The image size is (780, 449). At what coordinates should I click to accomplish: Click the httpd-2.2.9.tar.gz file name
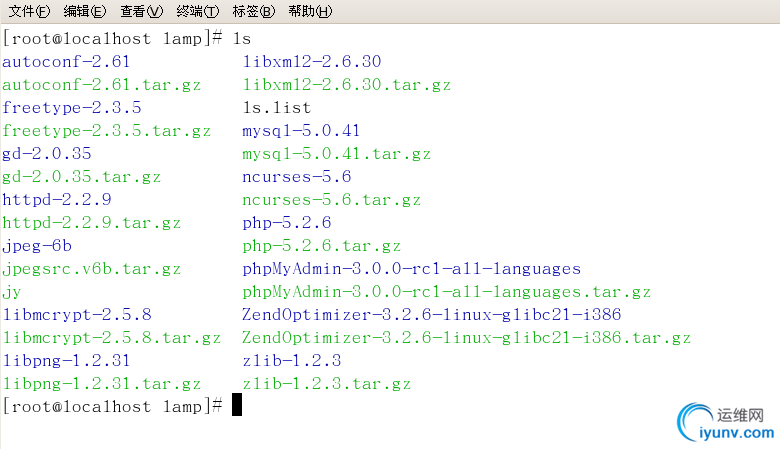click(x=92, y=223)
